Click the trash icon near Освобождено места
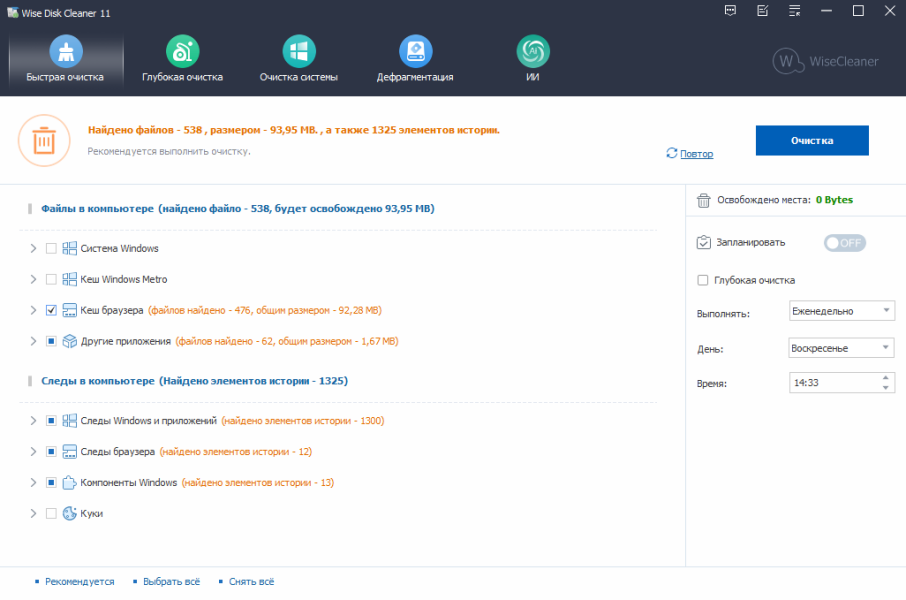The image size is (906, 600). coord(703,201)
